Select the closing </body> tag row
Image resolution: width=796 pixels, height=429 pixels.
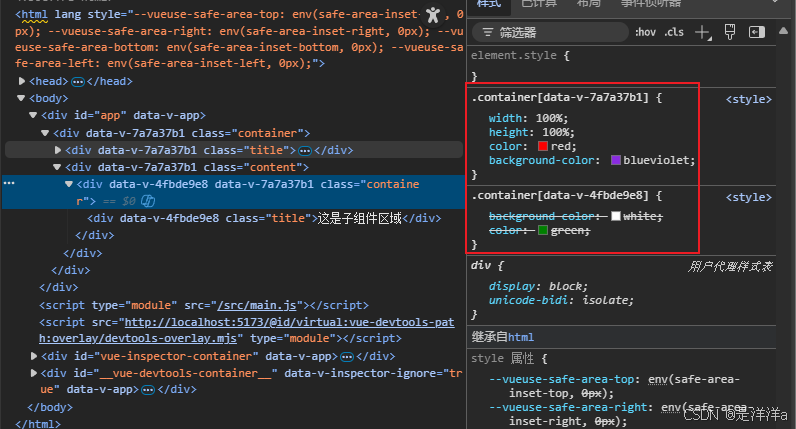click(50, 407)
